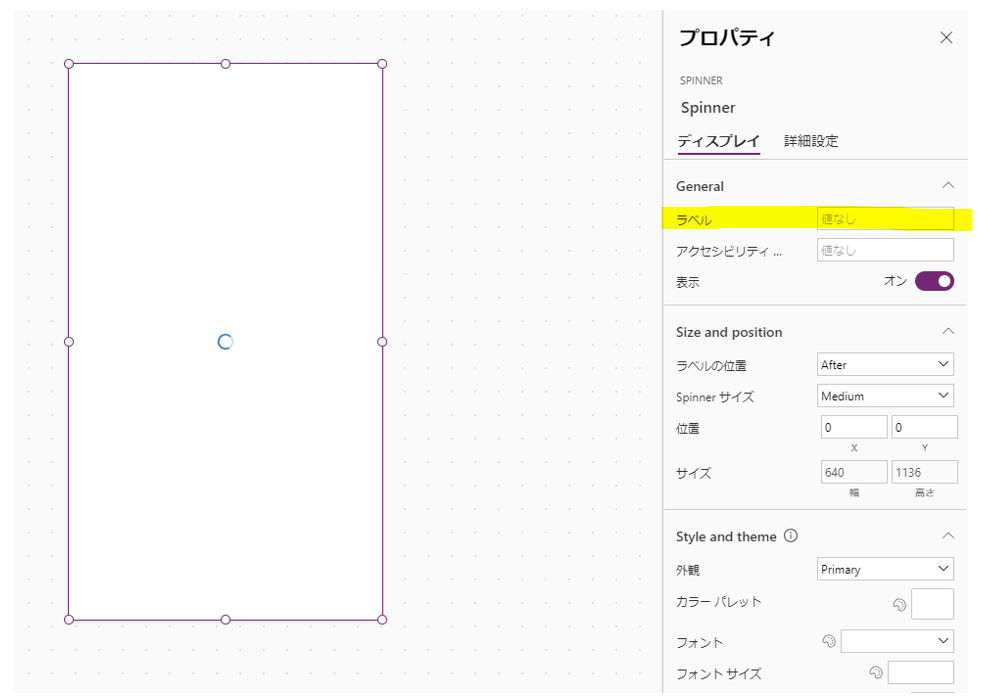Click the ラベル input field
Screen dimensions: 984x699
coord(885,219)
